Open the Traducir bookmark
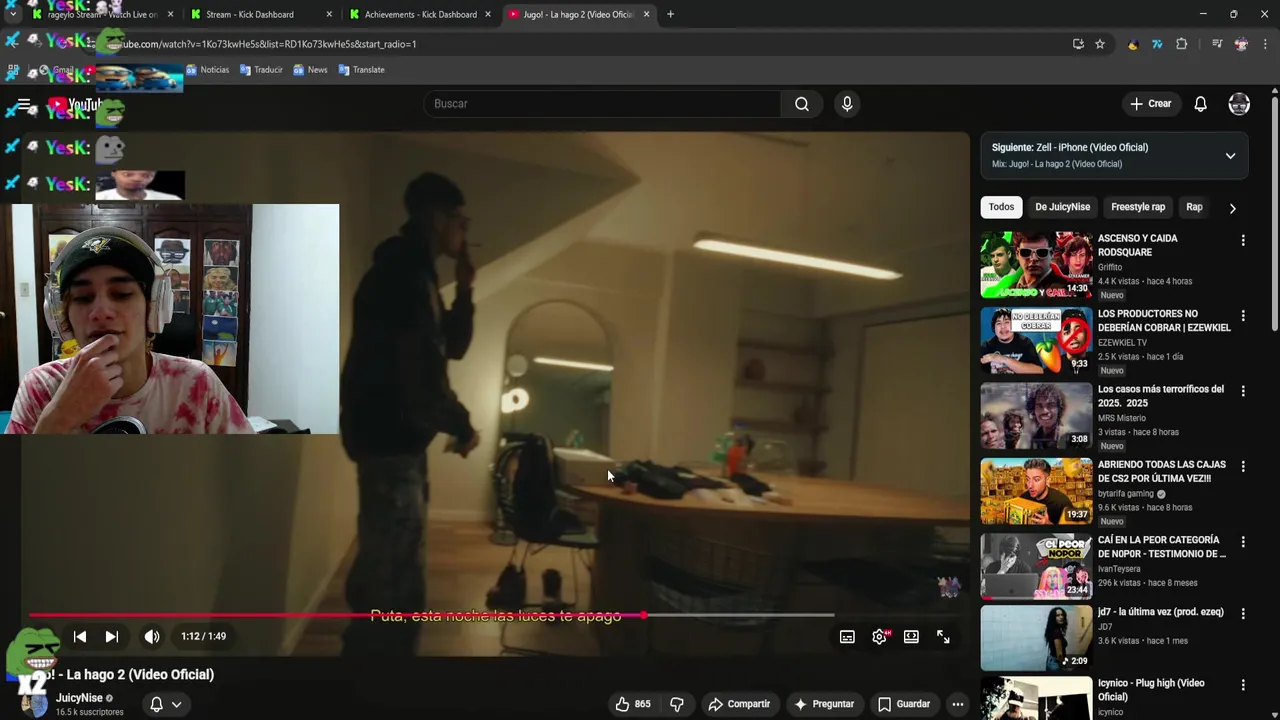 coord(261,70)
